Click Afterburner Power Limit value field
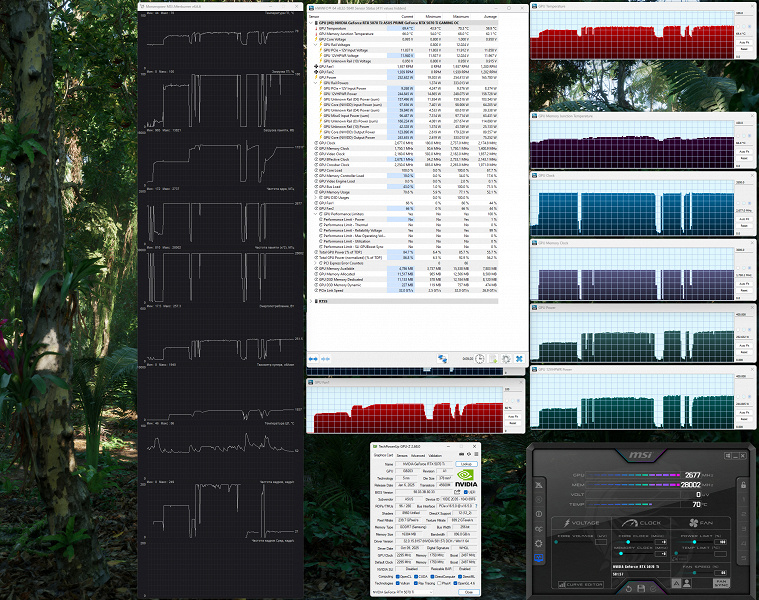759x600 pixels. (720, 542)
